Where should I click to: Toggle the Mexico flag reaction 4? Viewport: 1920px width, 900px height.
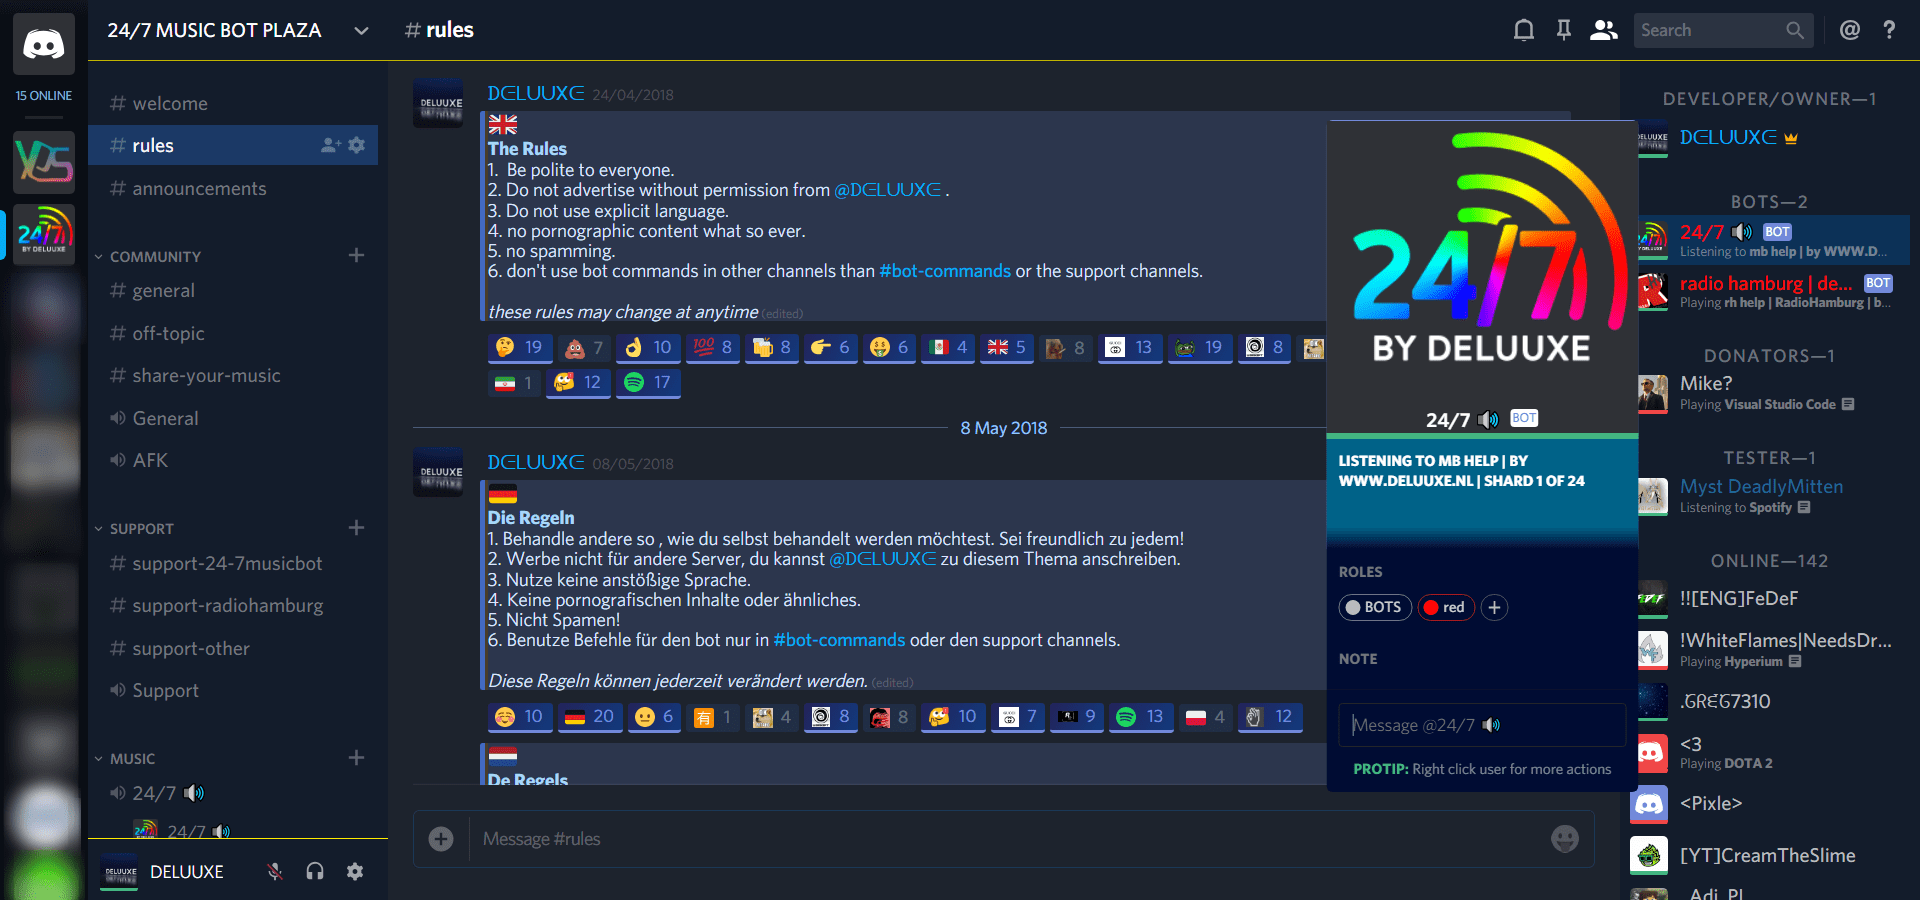pyautogui.click(x=948, y=348)
